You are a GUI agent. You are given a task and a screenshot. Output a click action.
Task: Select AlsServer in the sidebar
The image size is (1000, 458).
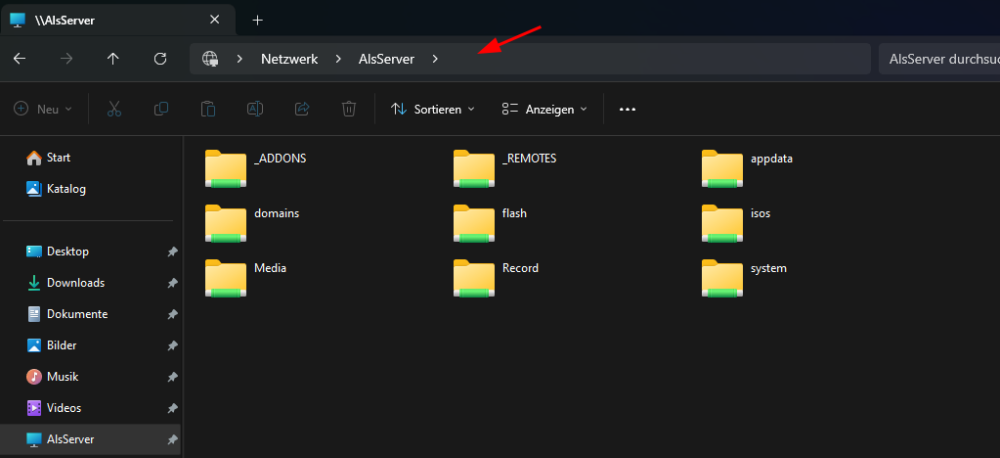pos(91,439)
